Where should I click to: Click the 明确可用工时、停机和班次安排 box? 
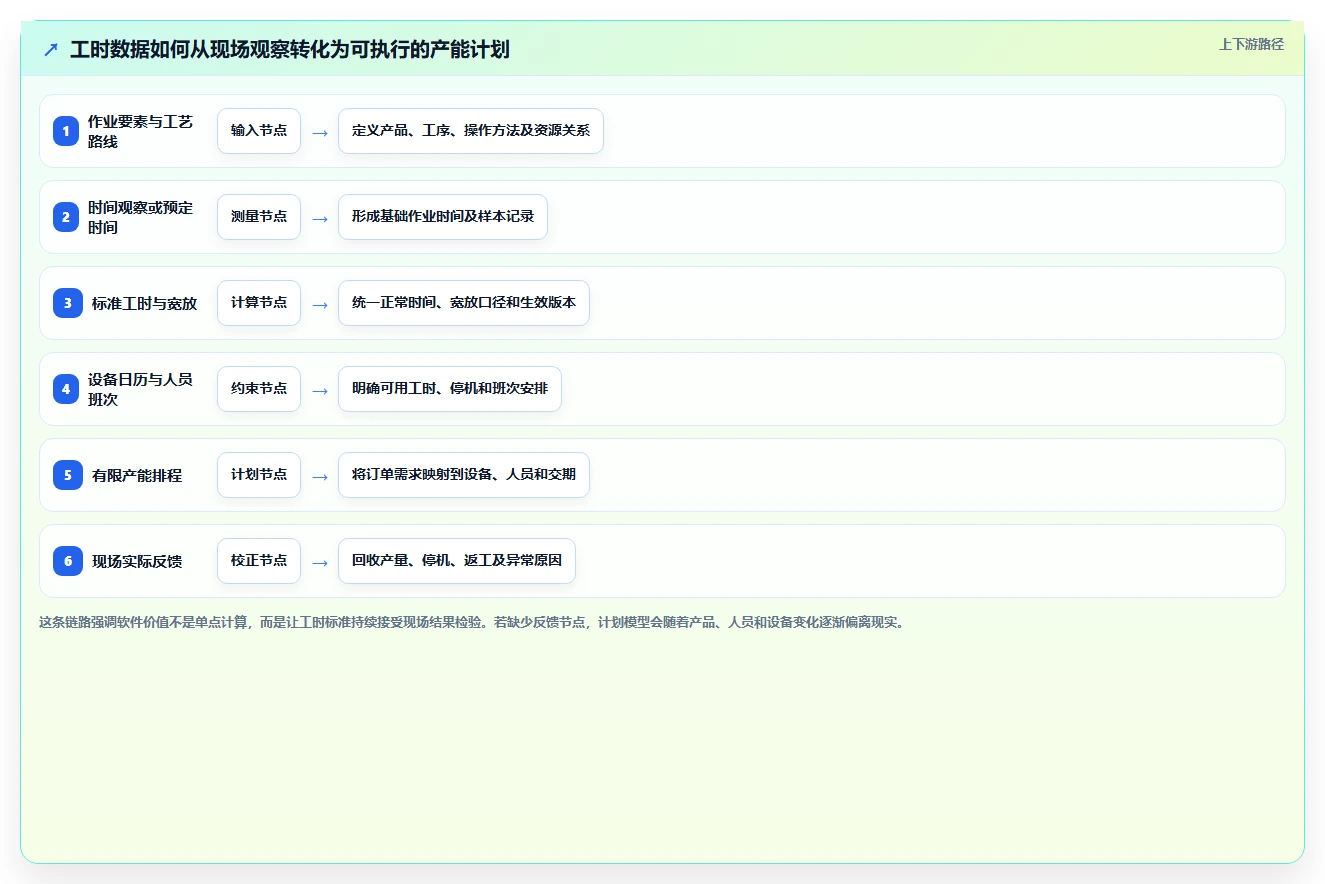[450, 389]
